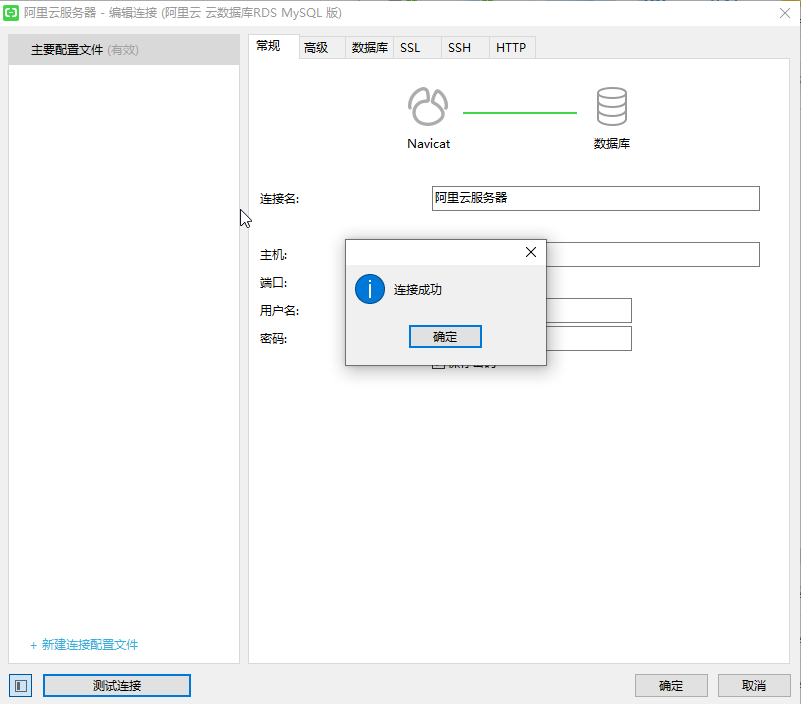Open the HTTP tab
This screenshot has height=704, width=801.
tap(512, 48)
